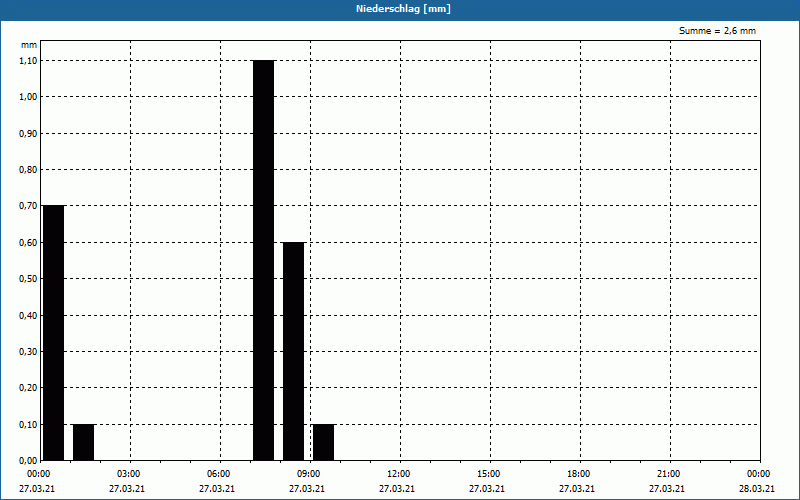Select the 0,80 y-axis value

coord(28,170)
